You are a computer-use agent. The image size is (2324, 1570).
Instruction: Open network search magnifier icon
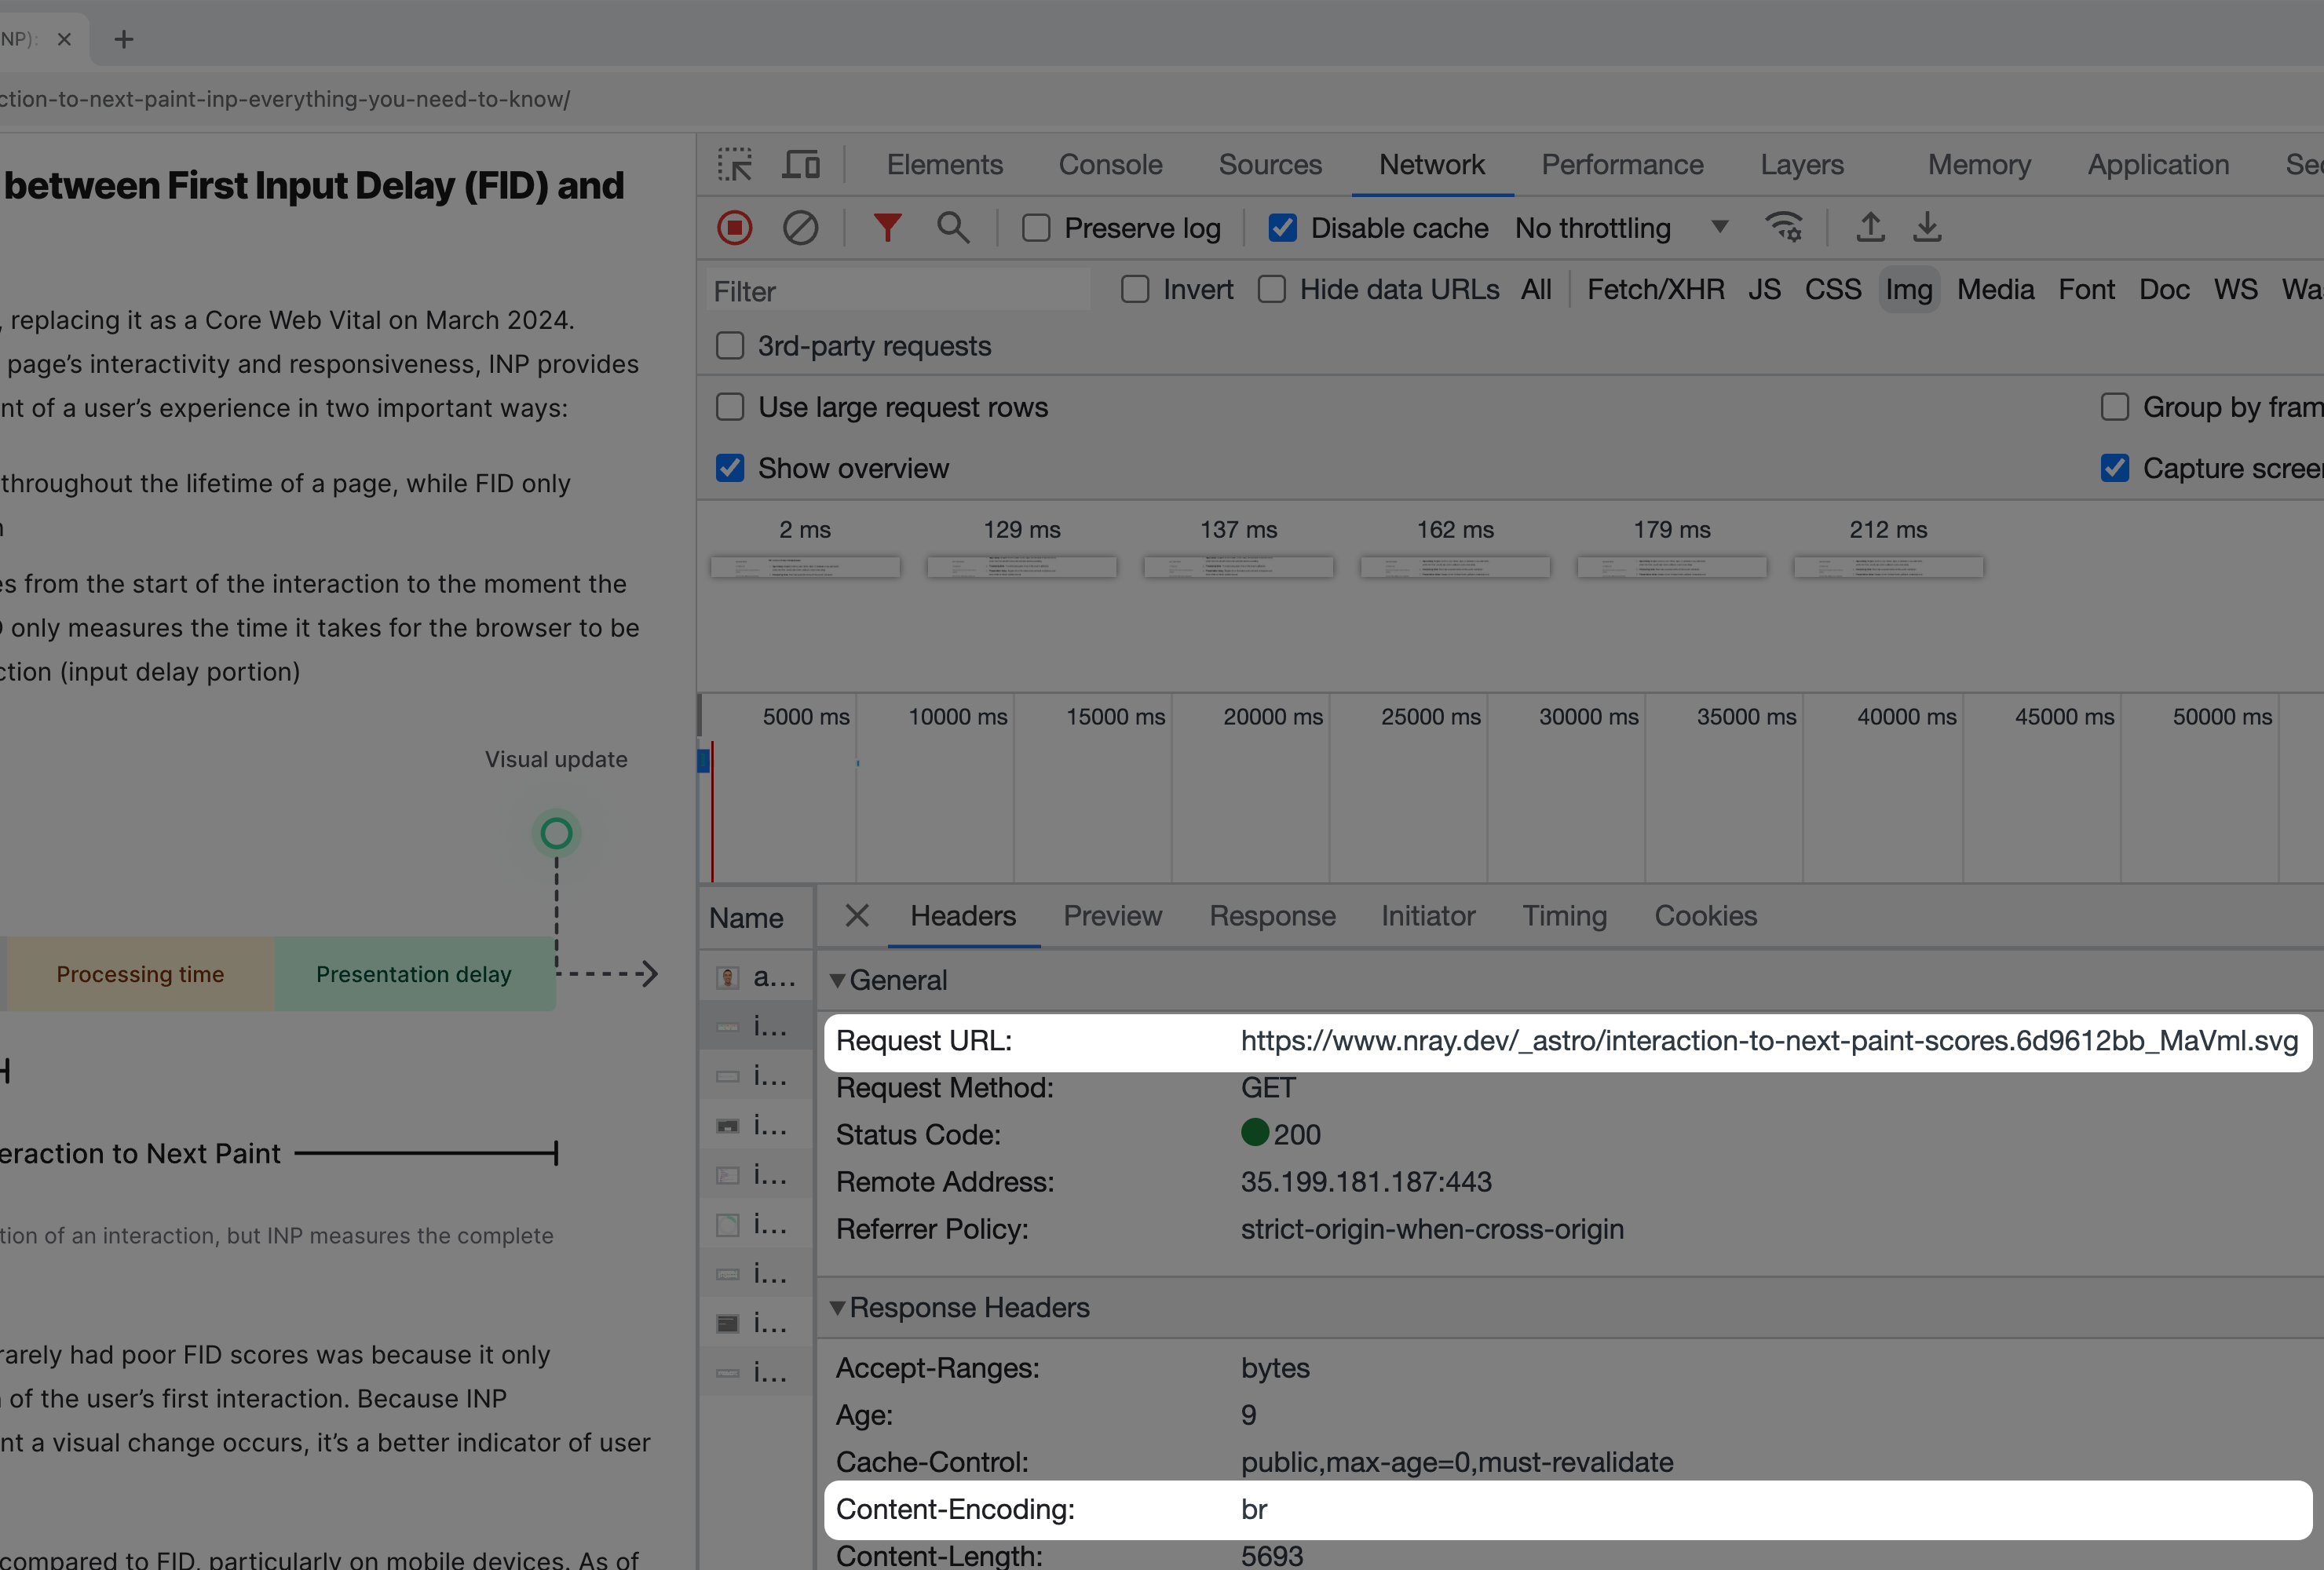953,228
